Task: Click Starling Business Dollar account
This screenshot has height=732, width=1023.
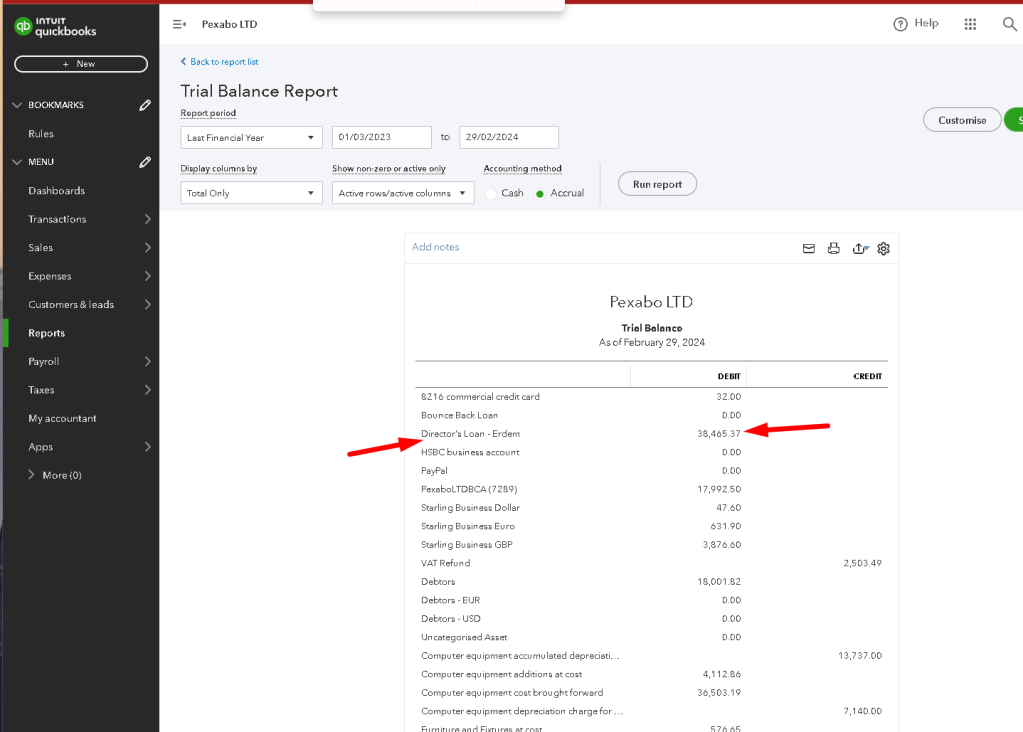Action: point(470,508)
